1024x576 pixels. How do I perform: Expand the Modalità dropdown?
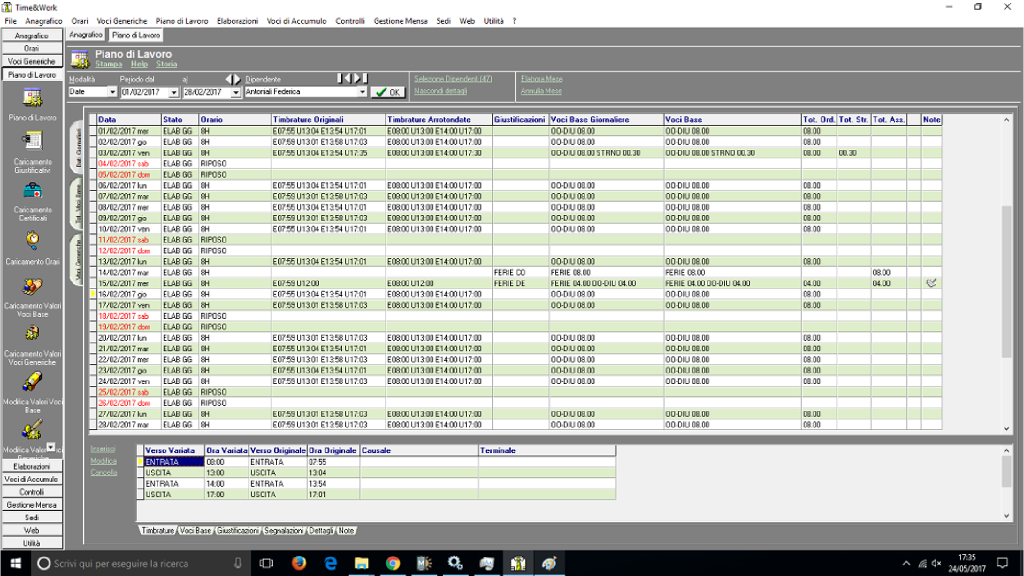pos(112,92)
